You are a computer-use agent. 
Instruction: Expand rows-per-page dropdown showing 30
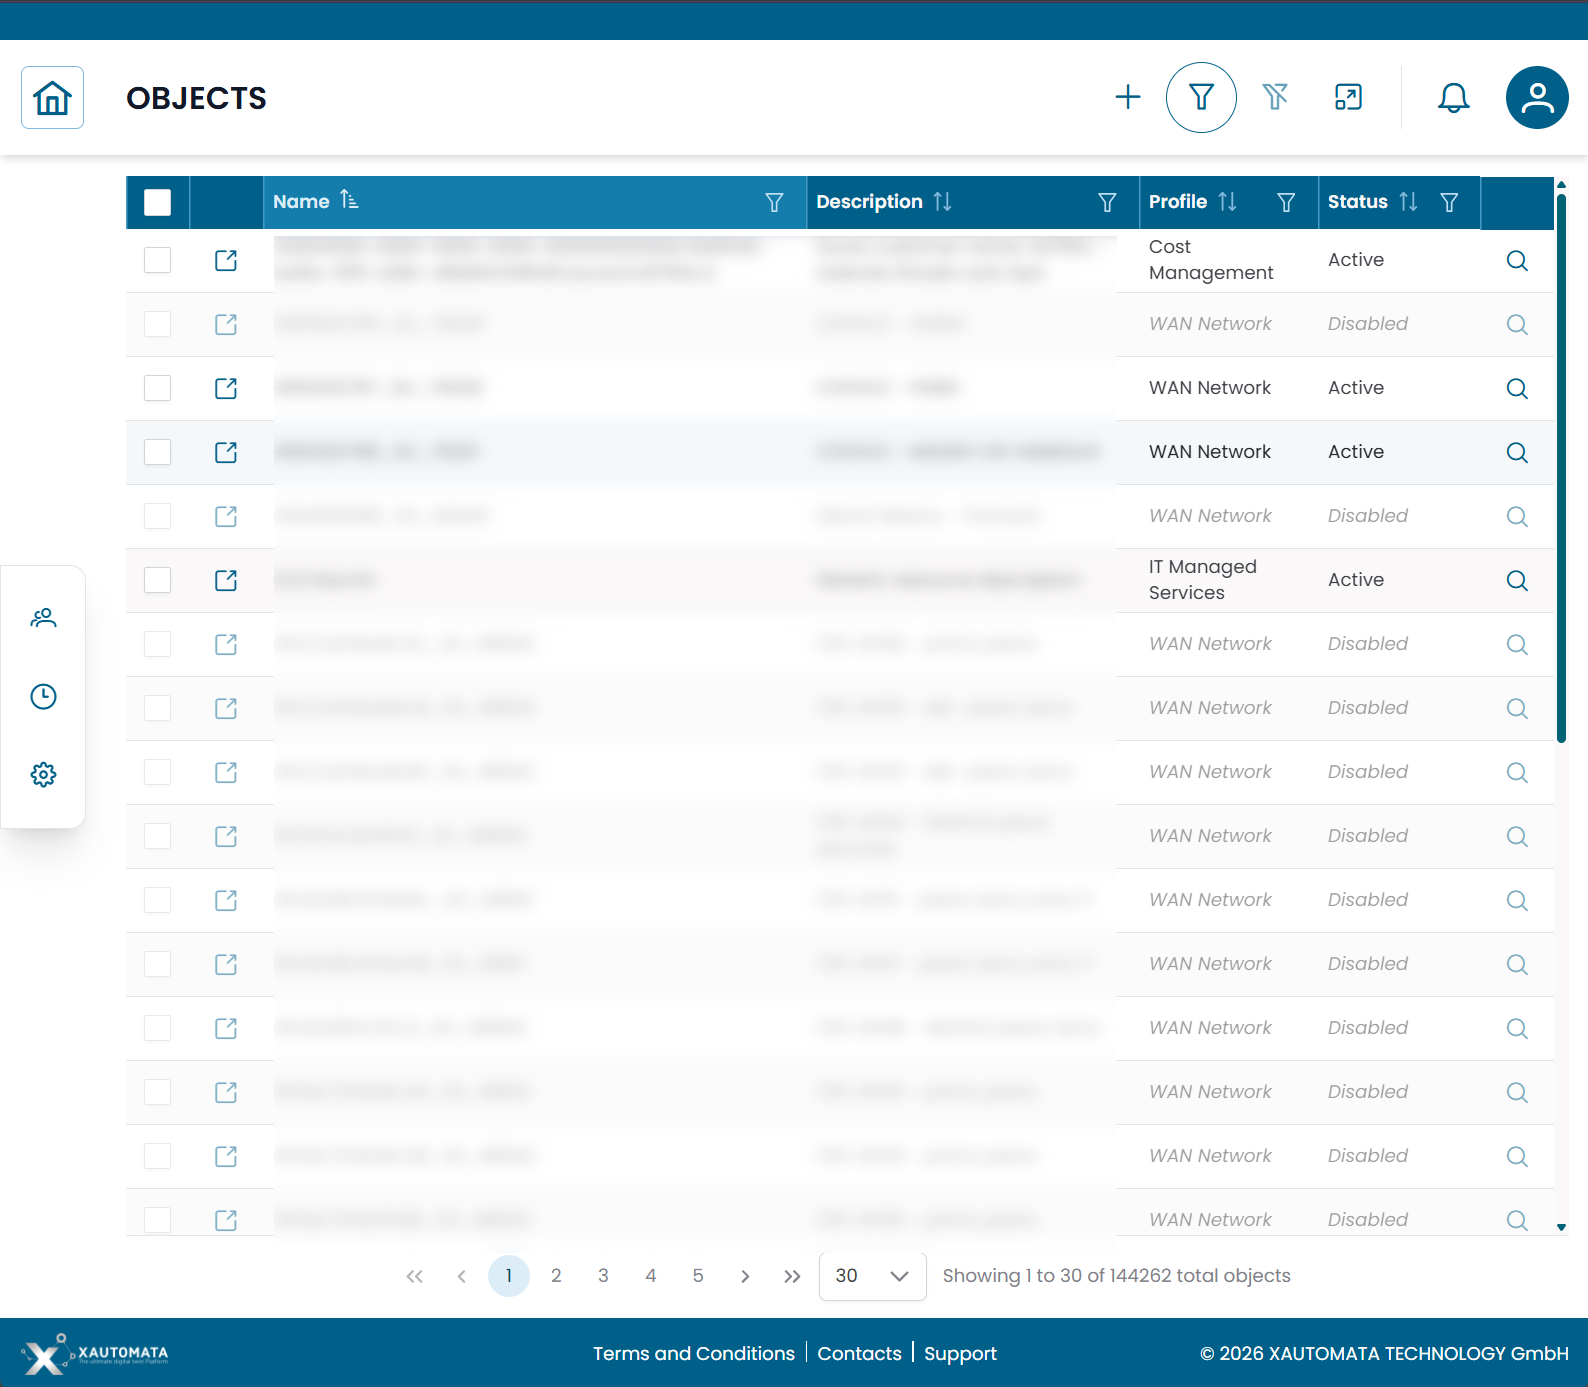coord(872,1276)
